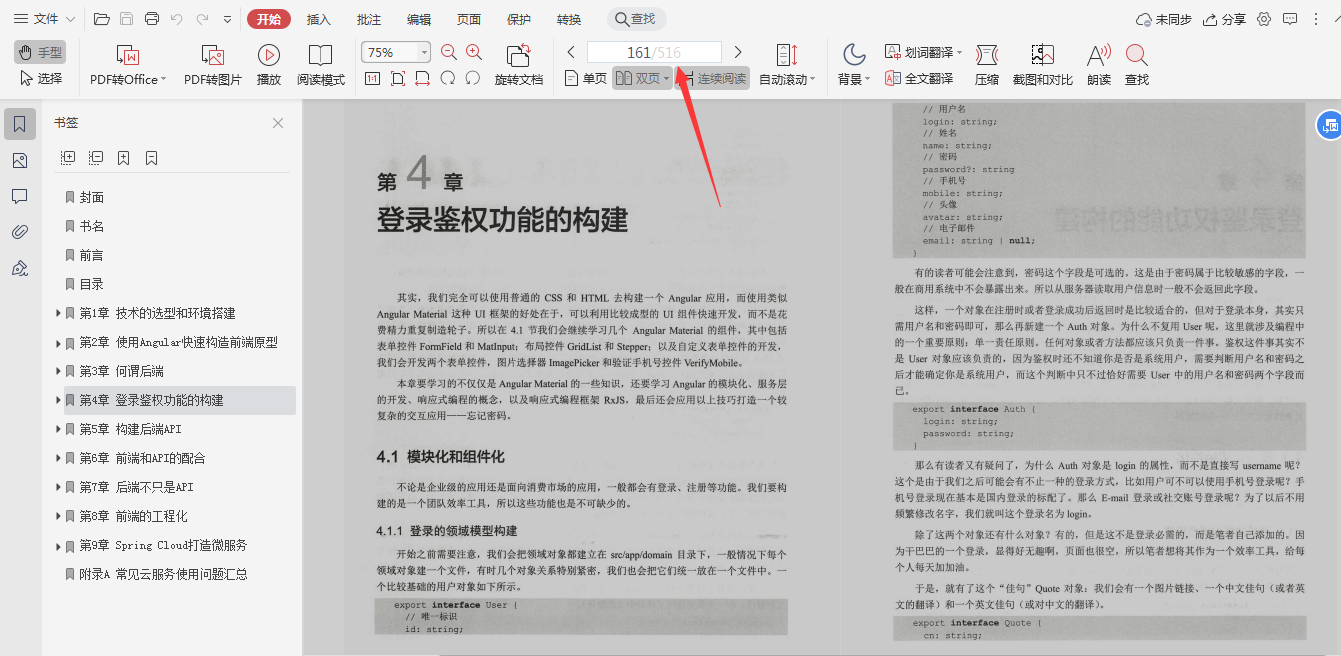
Task: Open thumbnail panel in left sidebar
Action: (19, 160)
